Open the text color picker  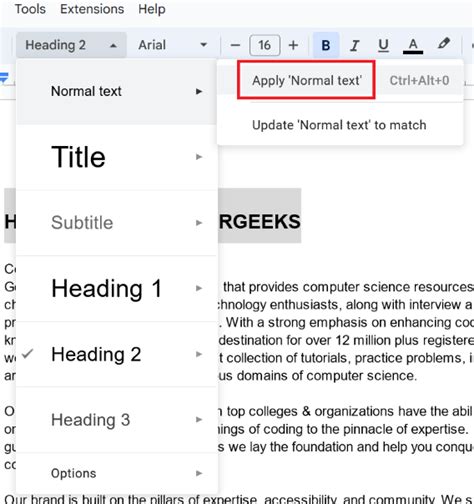pyautogui.click(x=413, y=45)
